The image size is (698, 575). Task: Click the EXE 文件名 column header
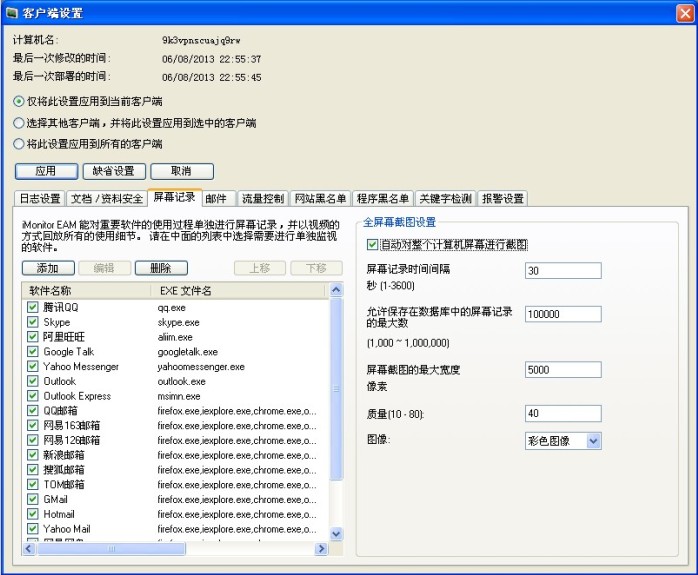tap(239, 291)
